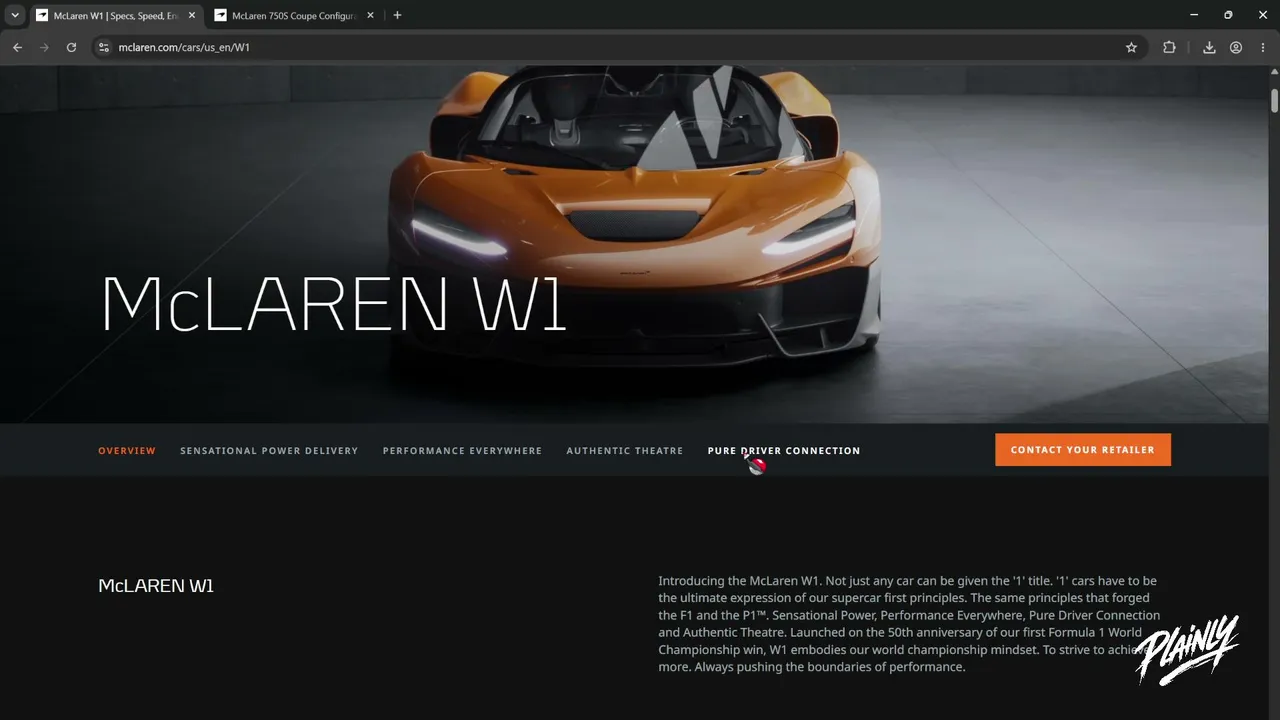Select the Overview section link

click(127, 451)
